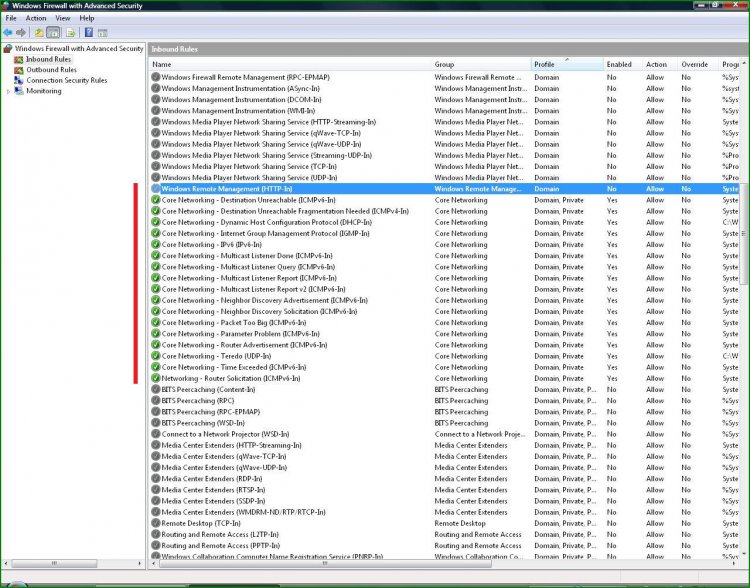Open the File menu
The image size is (750, 588).
(x=11, y=18)
